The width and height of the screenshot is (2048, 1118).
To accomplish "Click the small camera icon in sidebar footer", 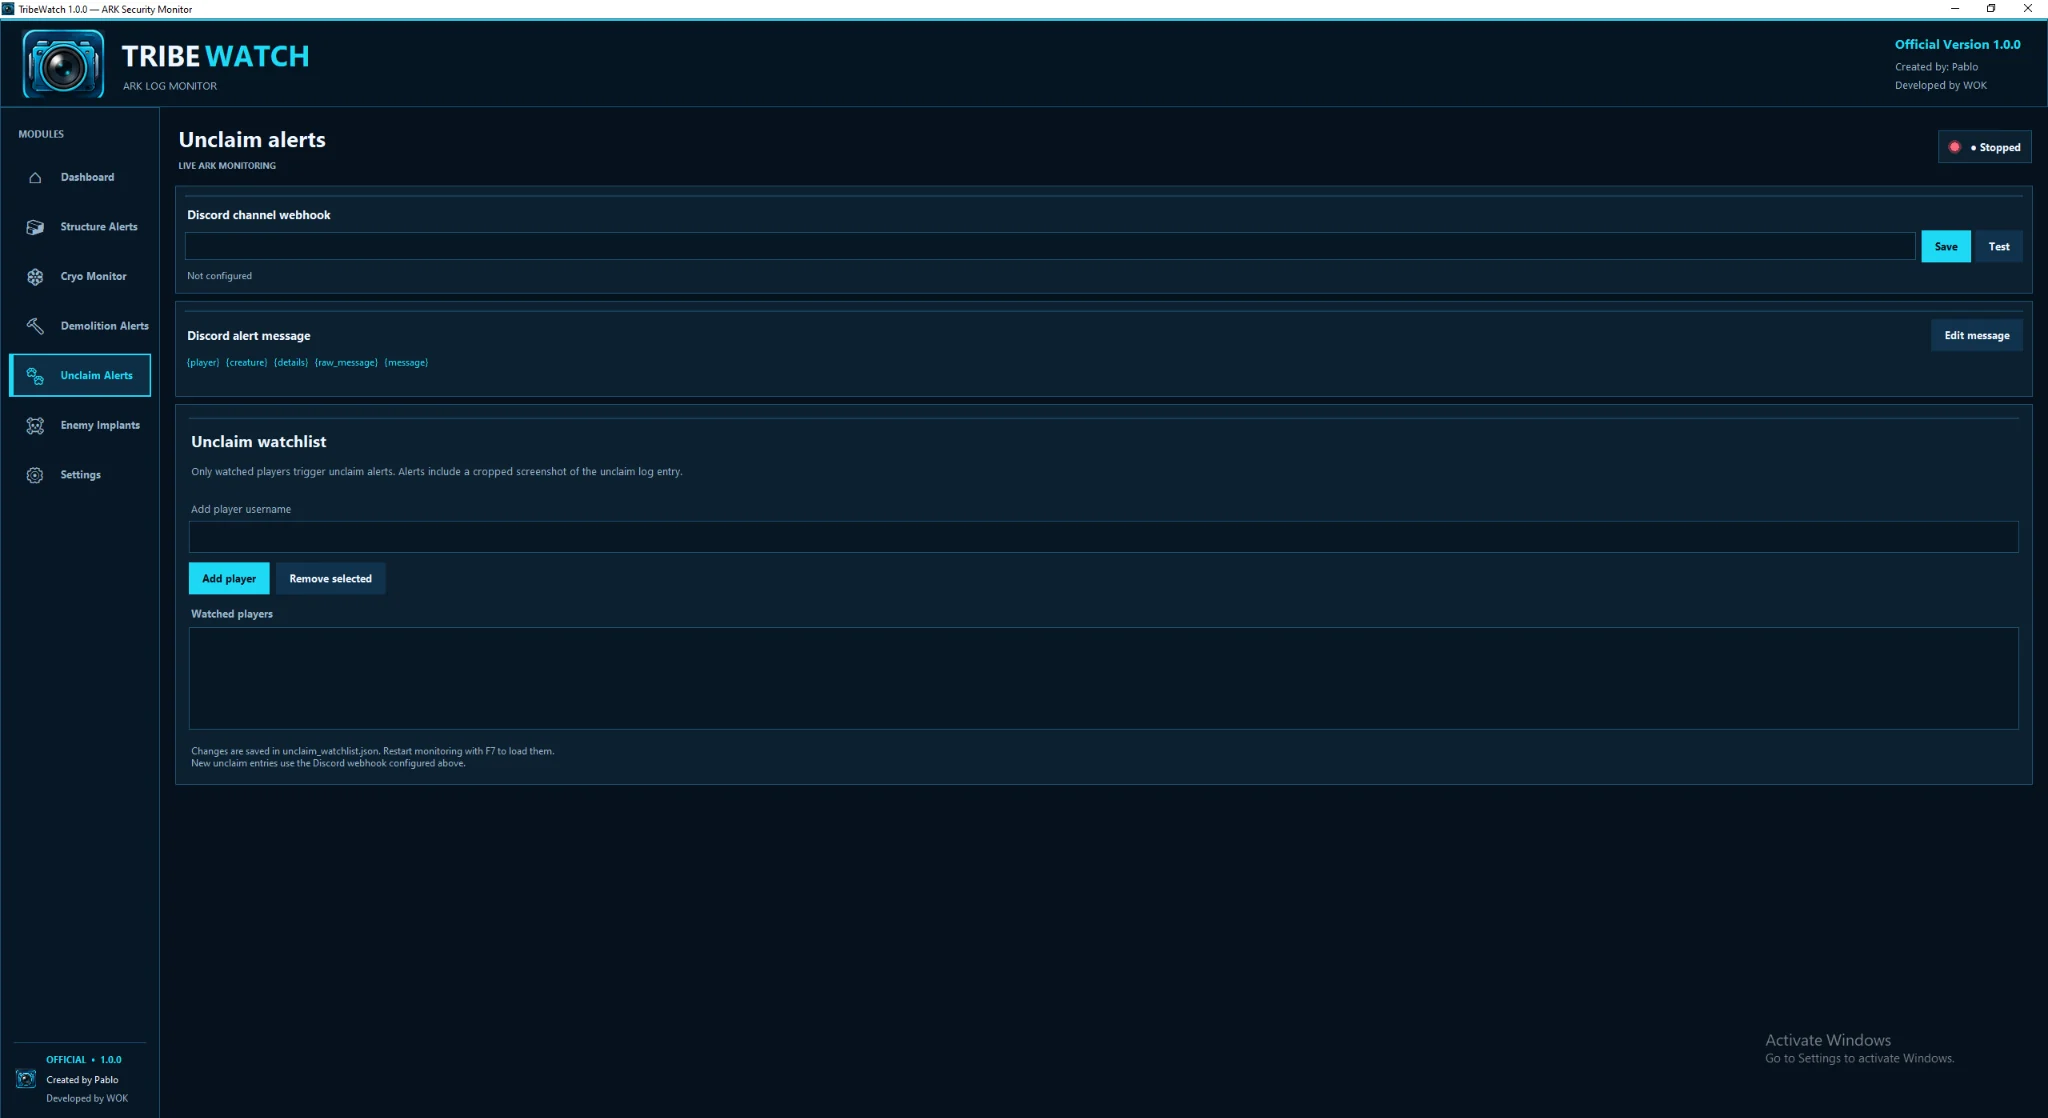I will (x=26, y=1079).
